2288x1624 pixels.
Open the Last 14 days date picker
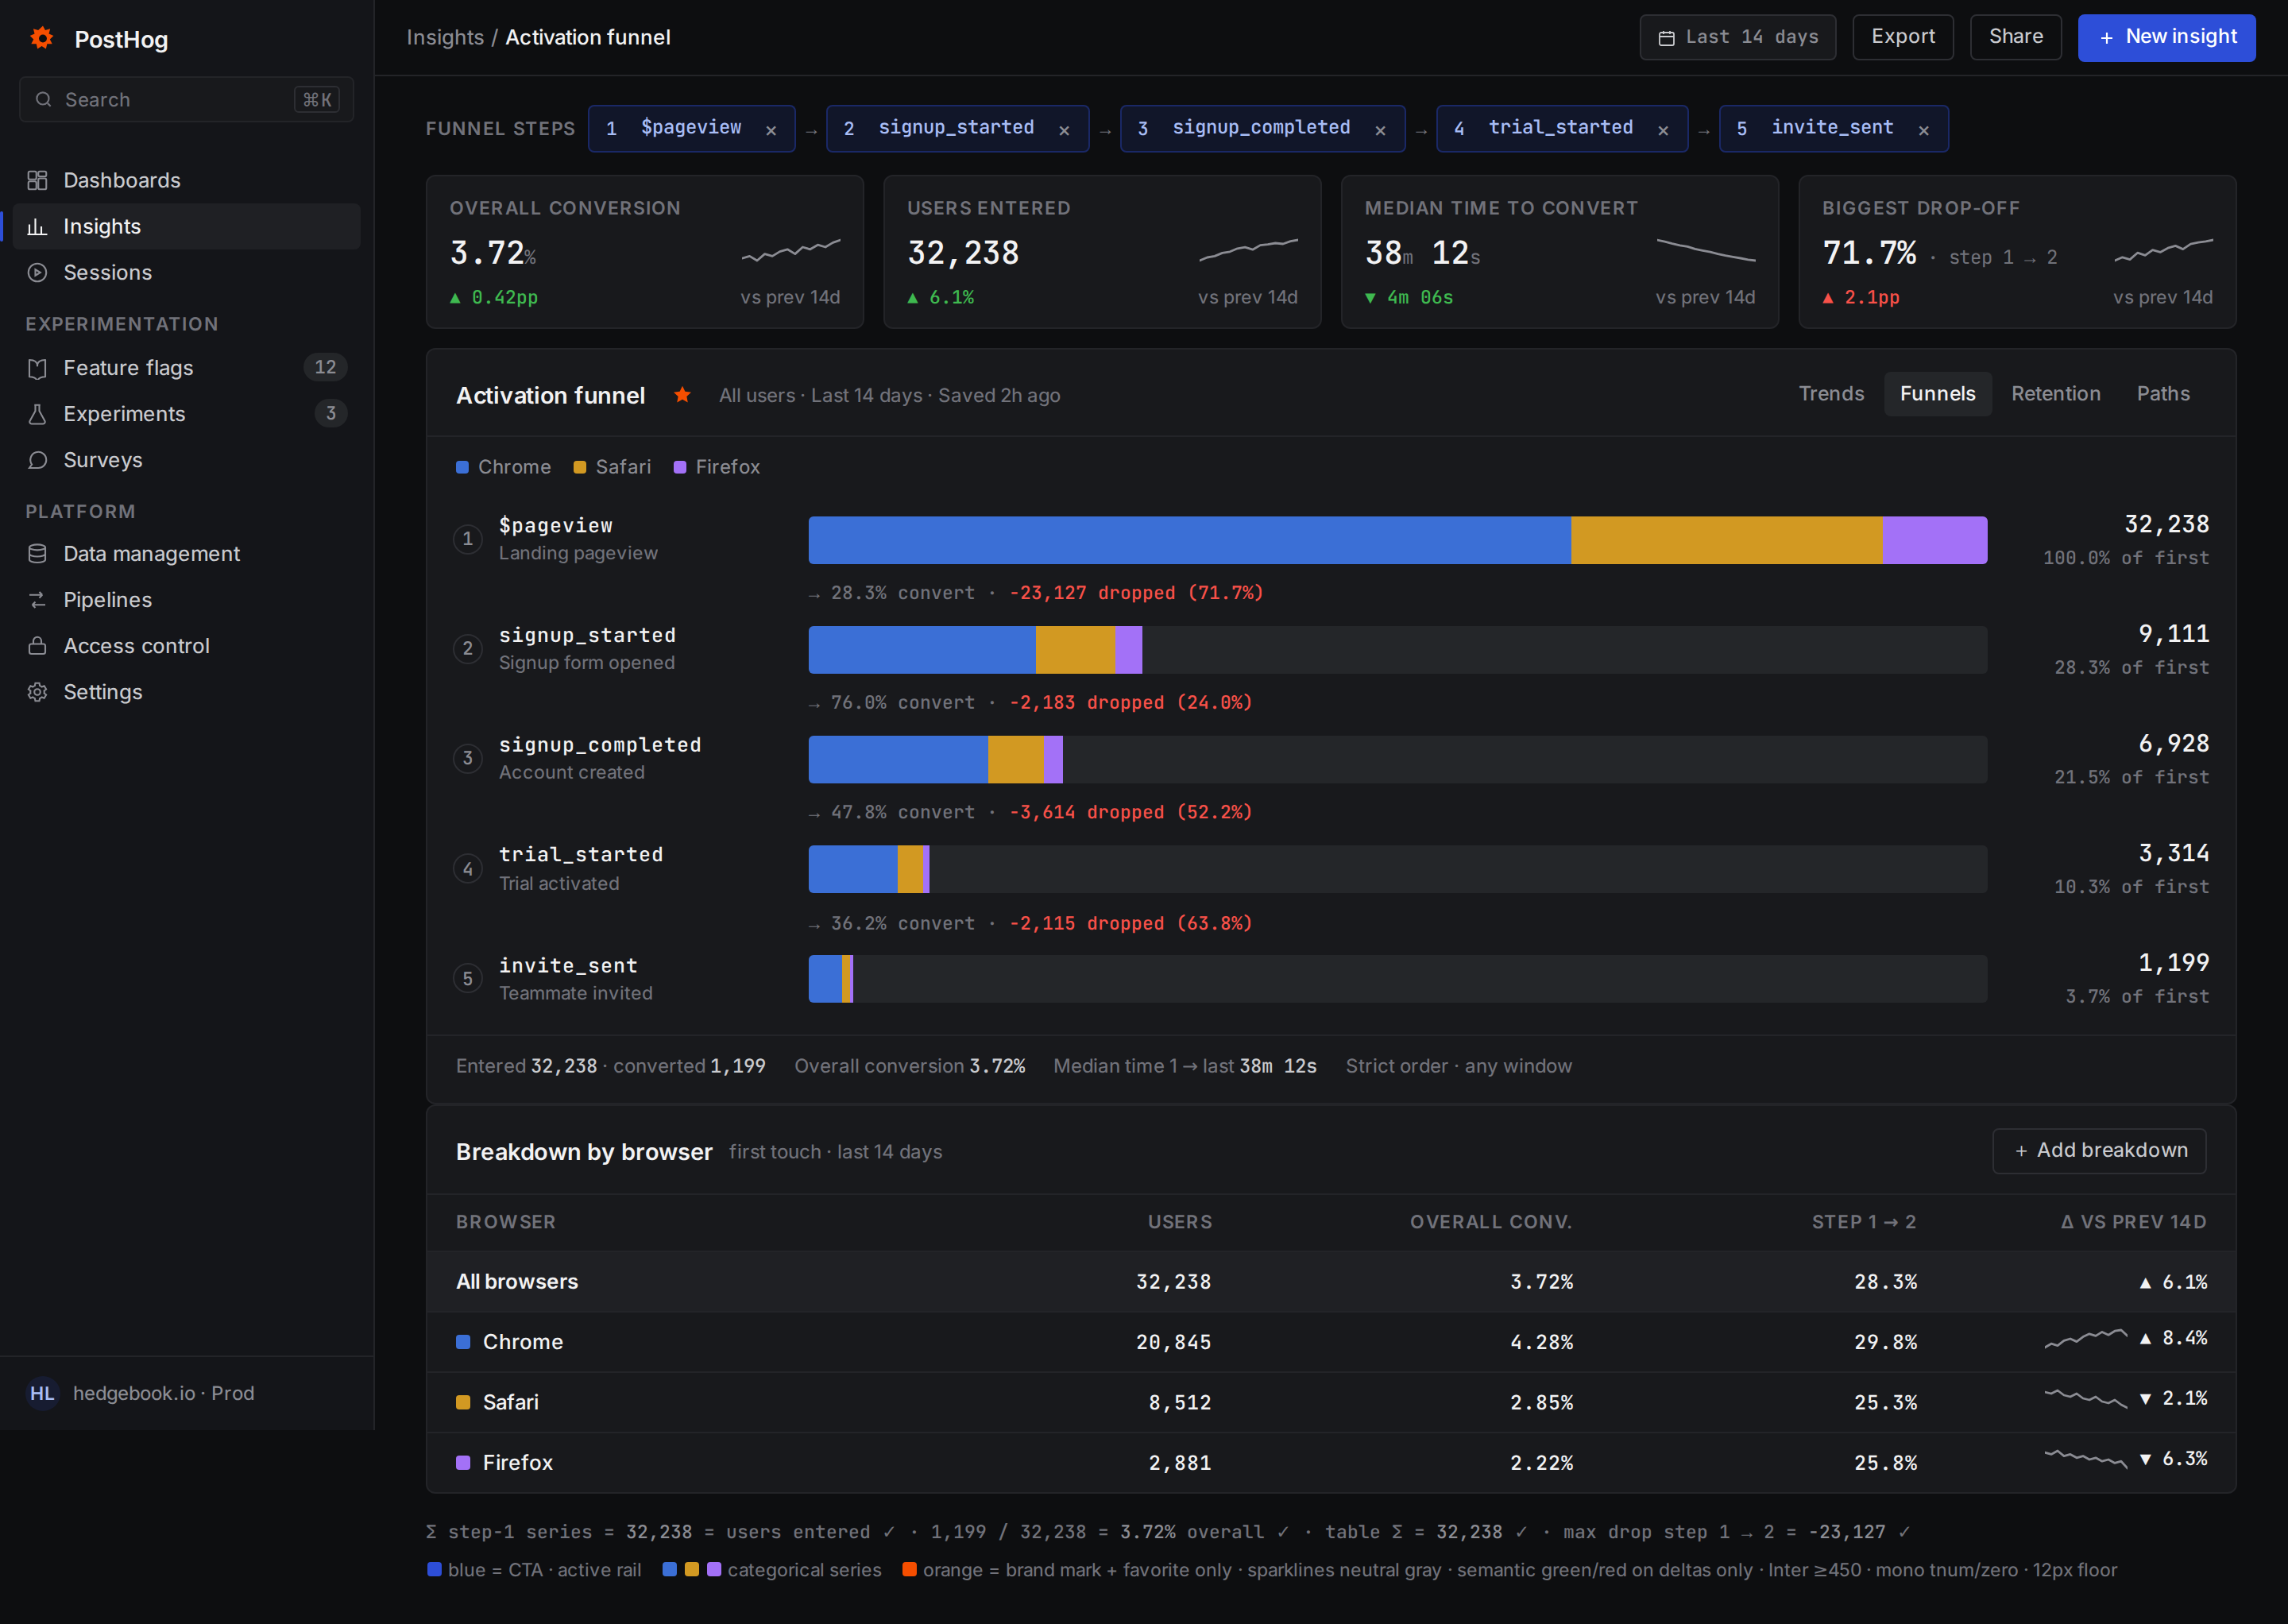click(x=1737, y=37)
